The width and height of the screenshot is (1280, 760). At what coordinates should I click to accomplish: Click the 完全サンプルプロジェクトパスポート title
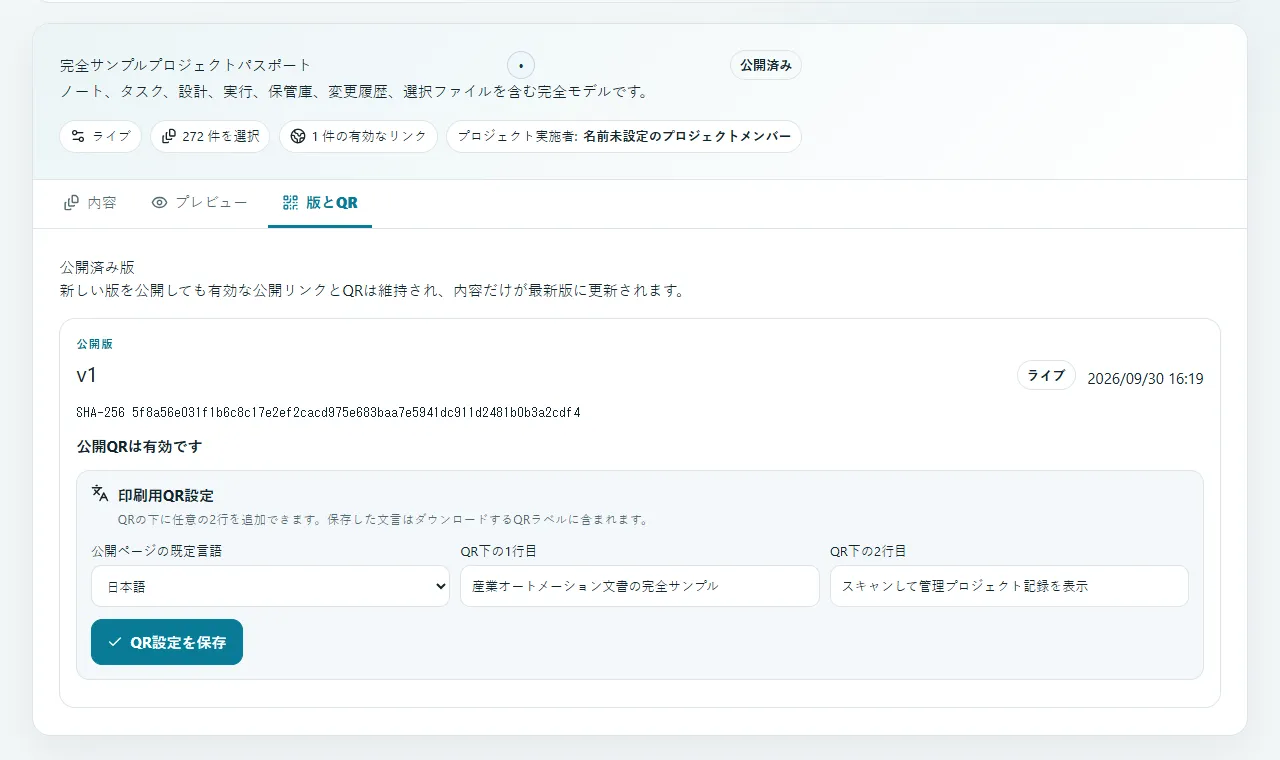pyautogui.click(x=186, y=65)
